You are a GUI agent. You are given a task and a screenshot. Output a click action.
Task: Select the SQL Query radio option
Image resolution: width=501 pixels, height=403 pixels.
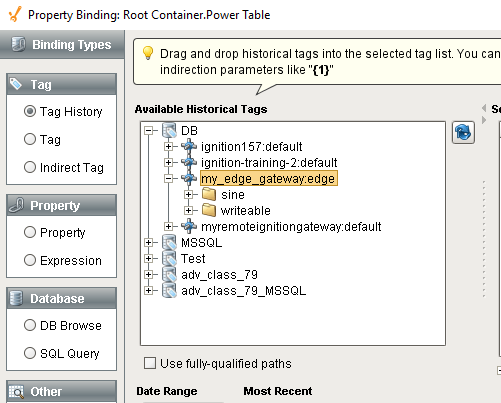click(x=30, y=353)
